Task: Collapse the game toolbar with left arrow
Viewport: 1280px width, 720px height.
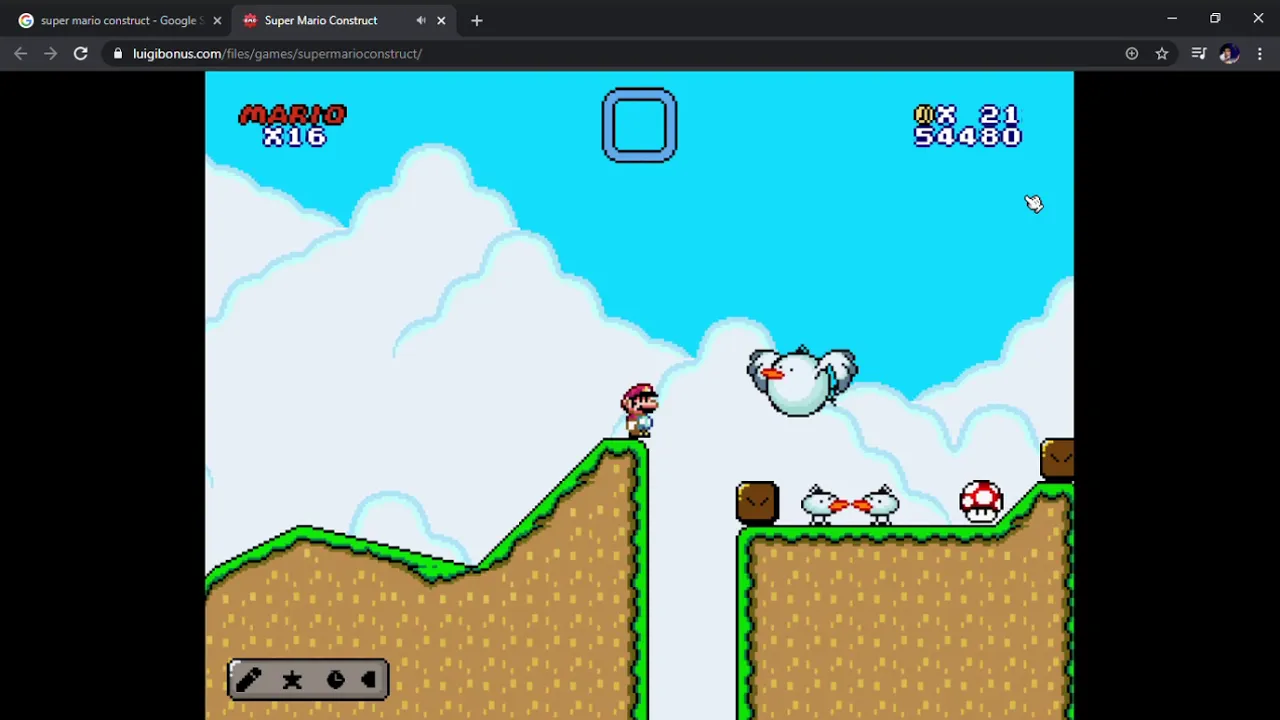Action: coord(368,680)
